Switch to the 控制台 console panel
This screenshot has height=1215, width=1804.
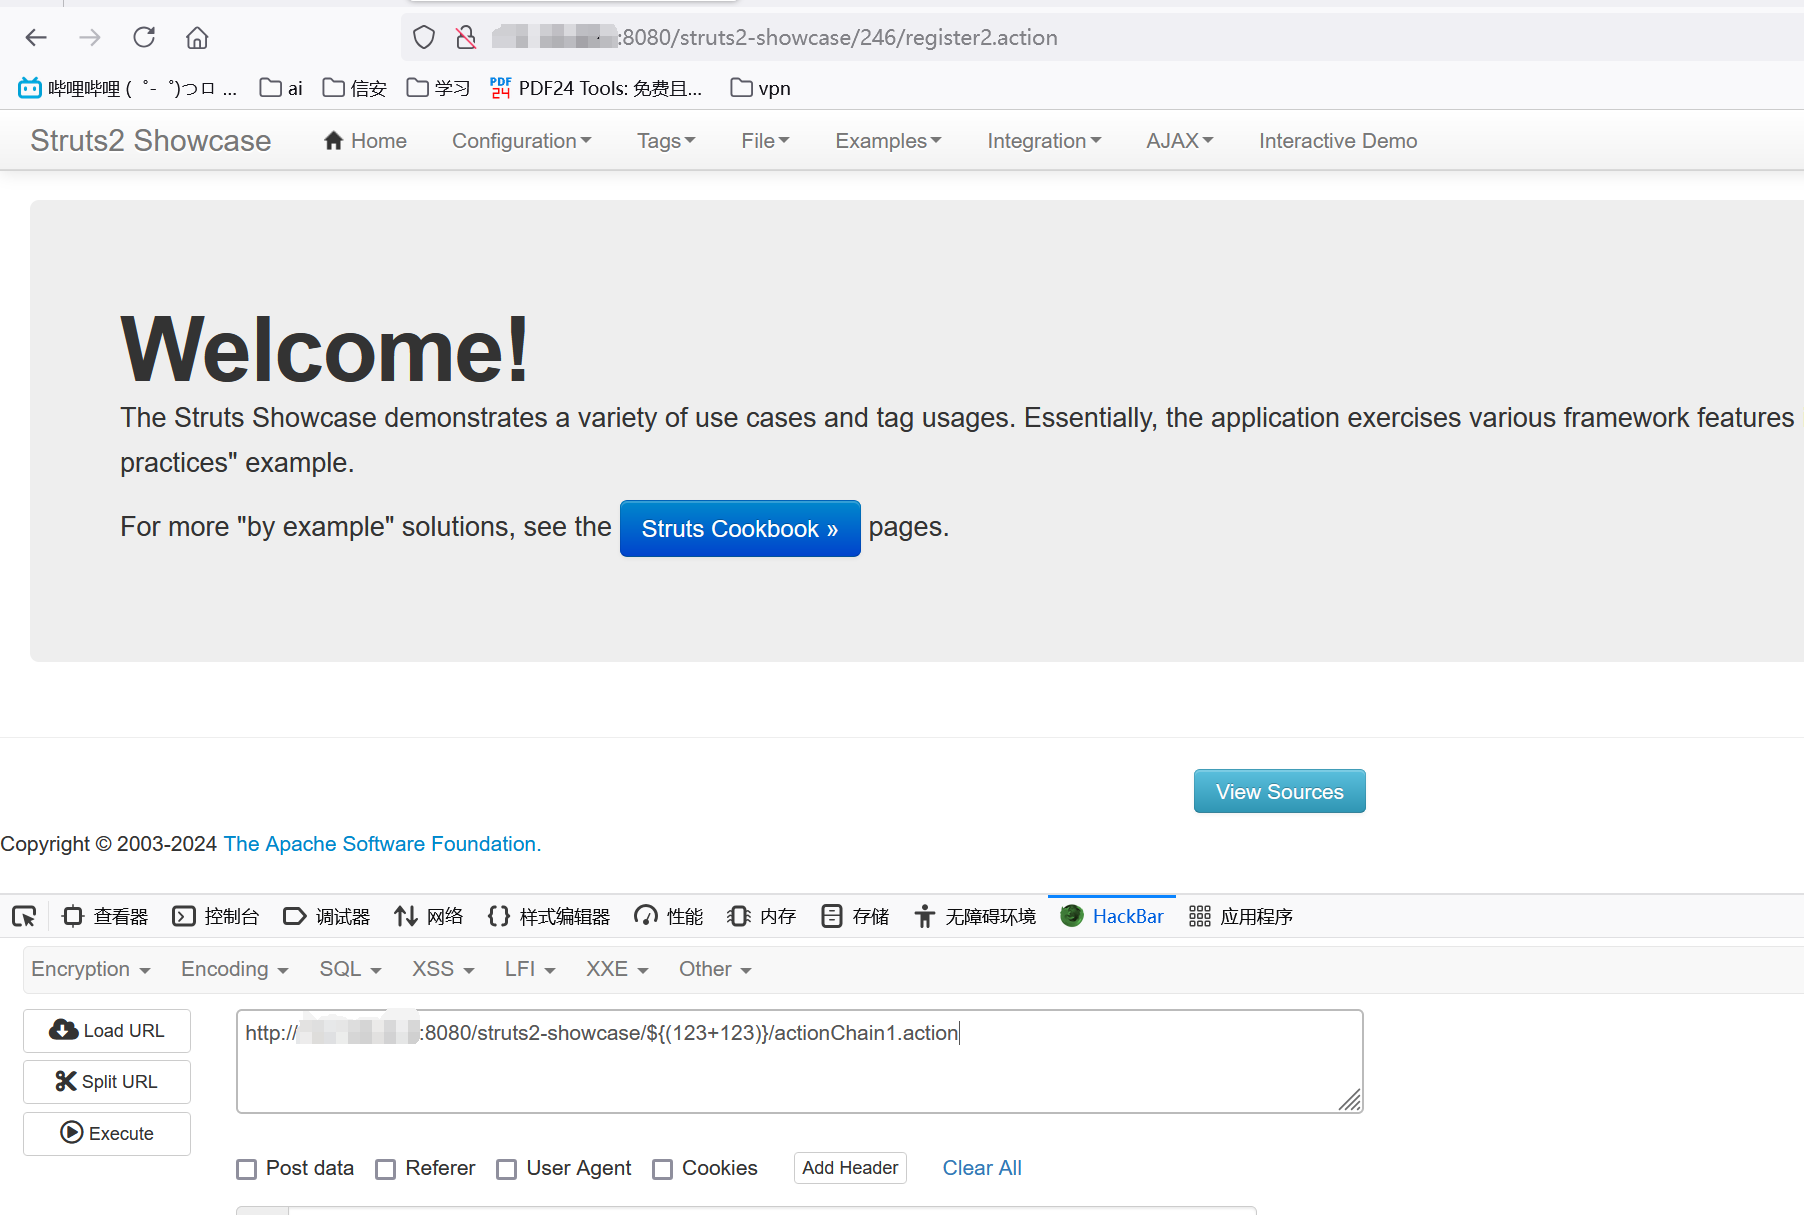(216, 916)
